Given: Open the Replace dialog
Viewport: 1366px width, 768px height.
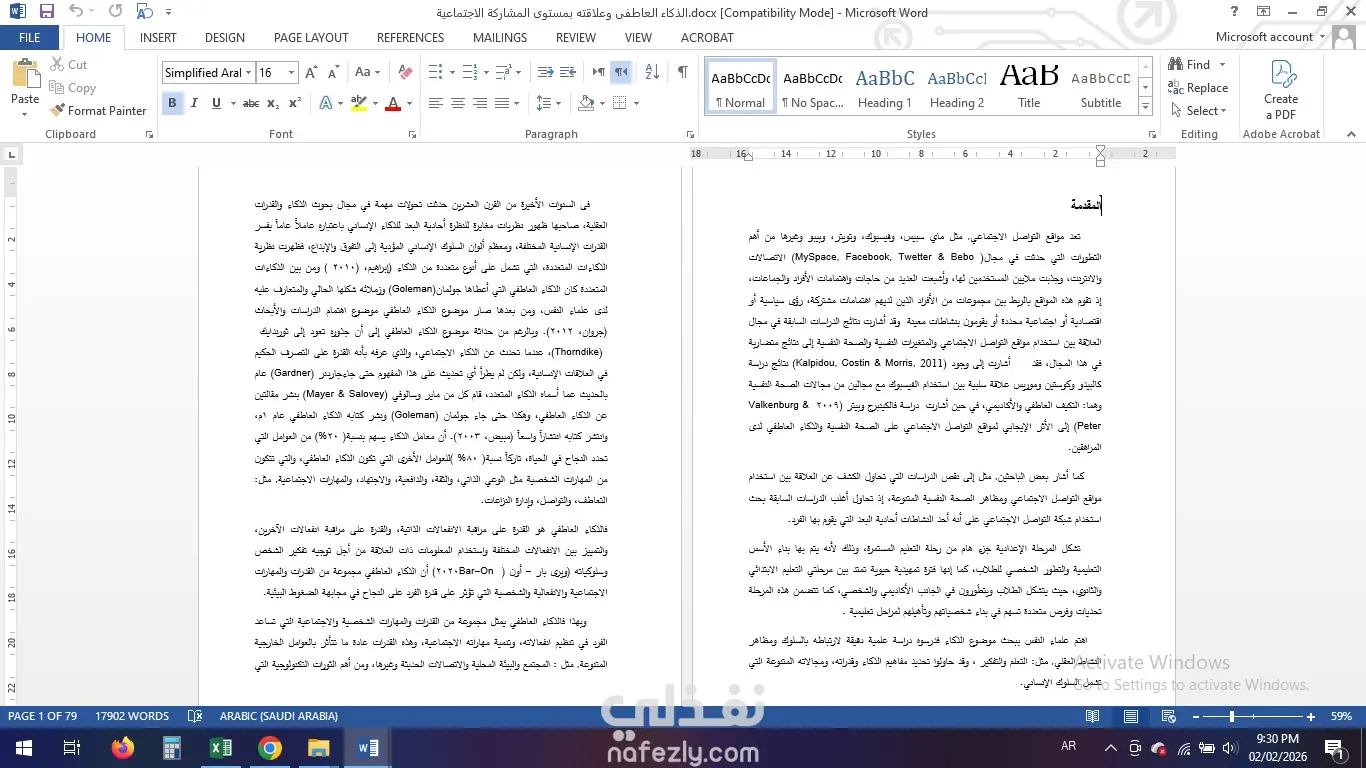Looking at the screenshot, I should 1198,88.
